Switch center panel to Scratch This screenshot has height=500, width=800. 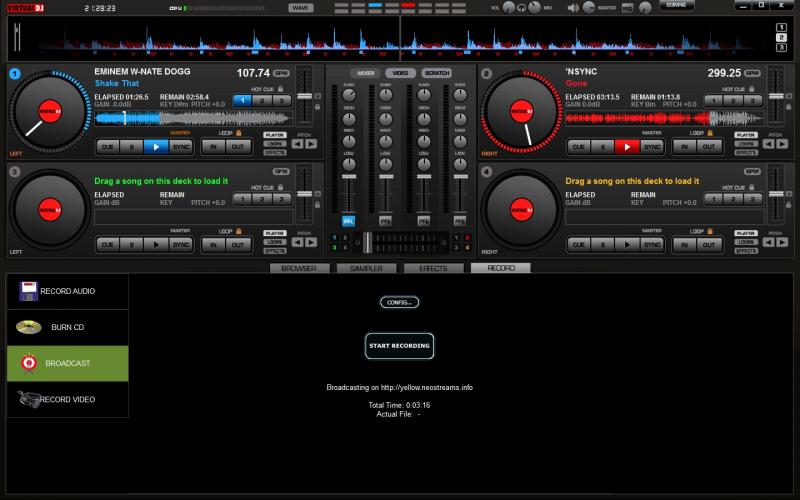coord(437,73)
